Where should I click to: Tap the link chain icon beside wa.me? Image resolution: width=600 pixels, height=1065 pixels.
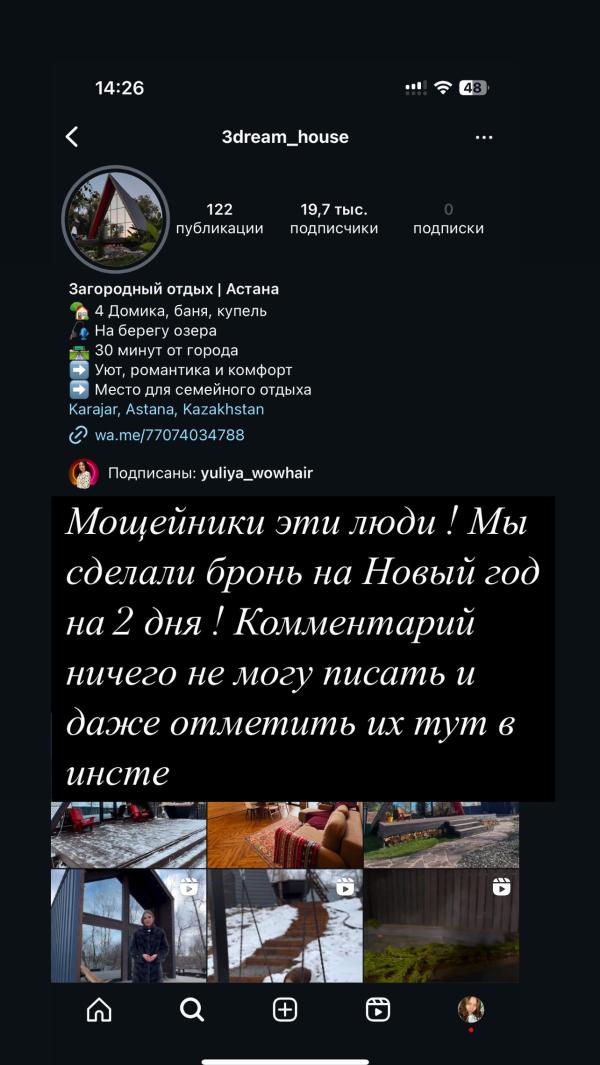click(x=78, y=435)
